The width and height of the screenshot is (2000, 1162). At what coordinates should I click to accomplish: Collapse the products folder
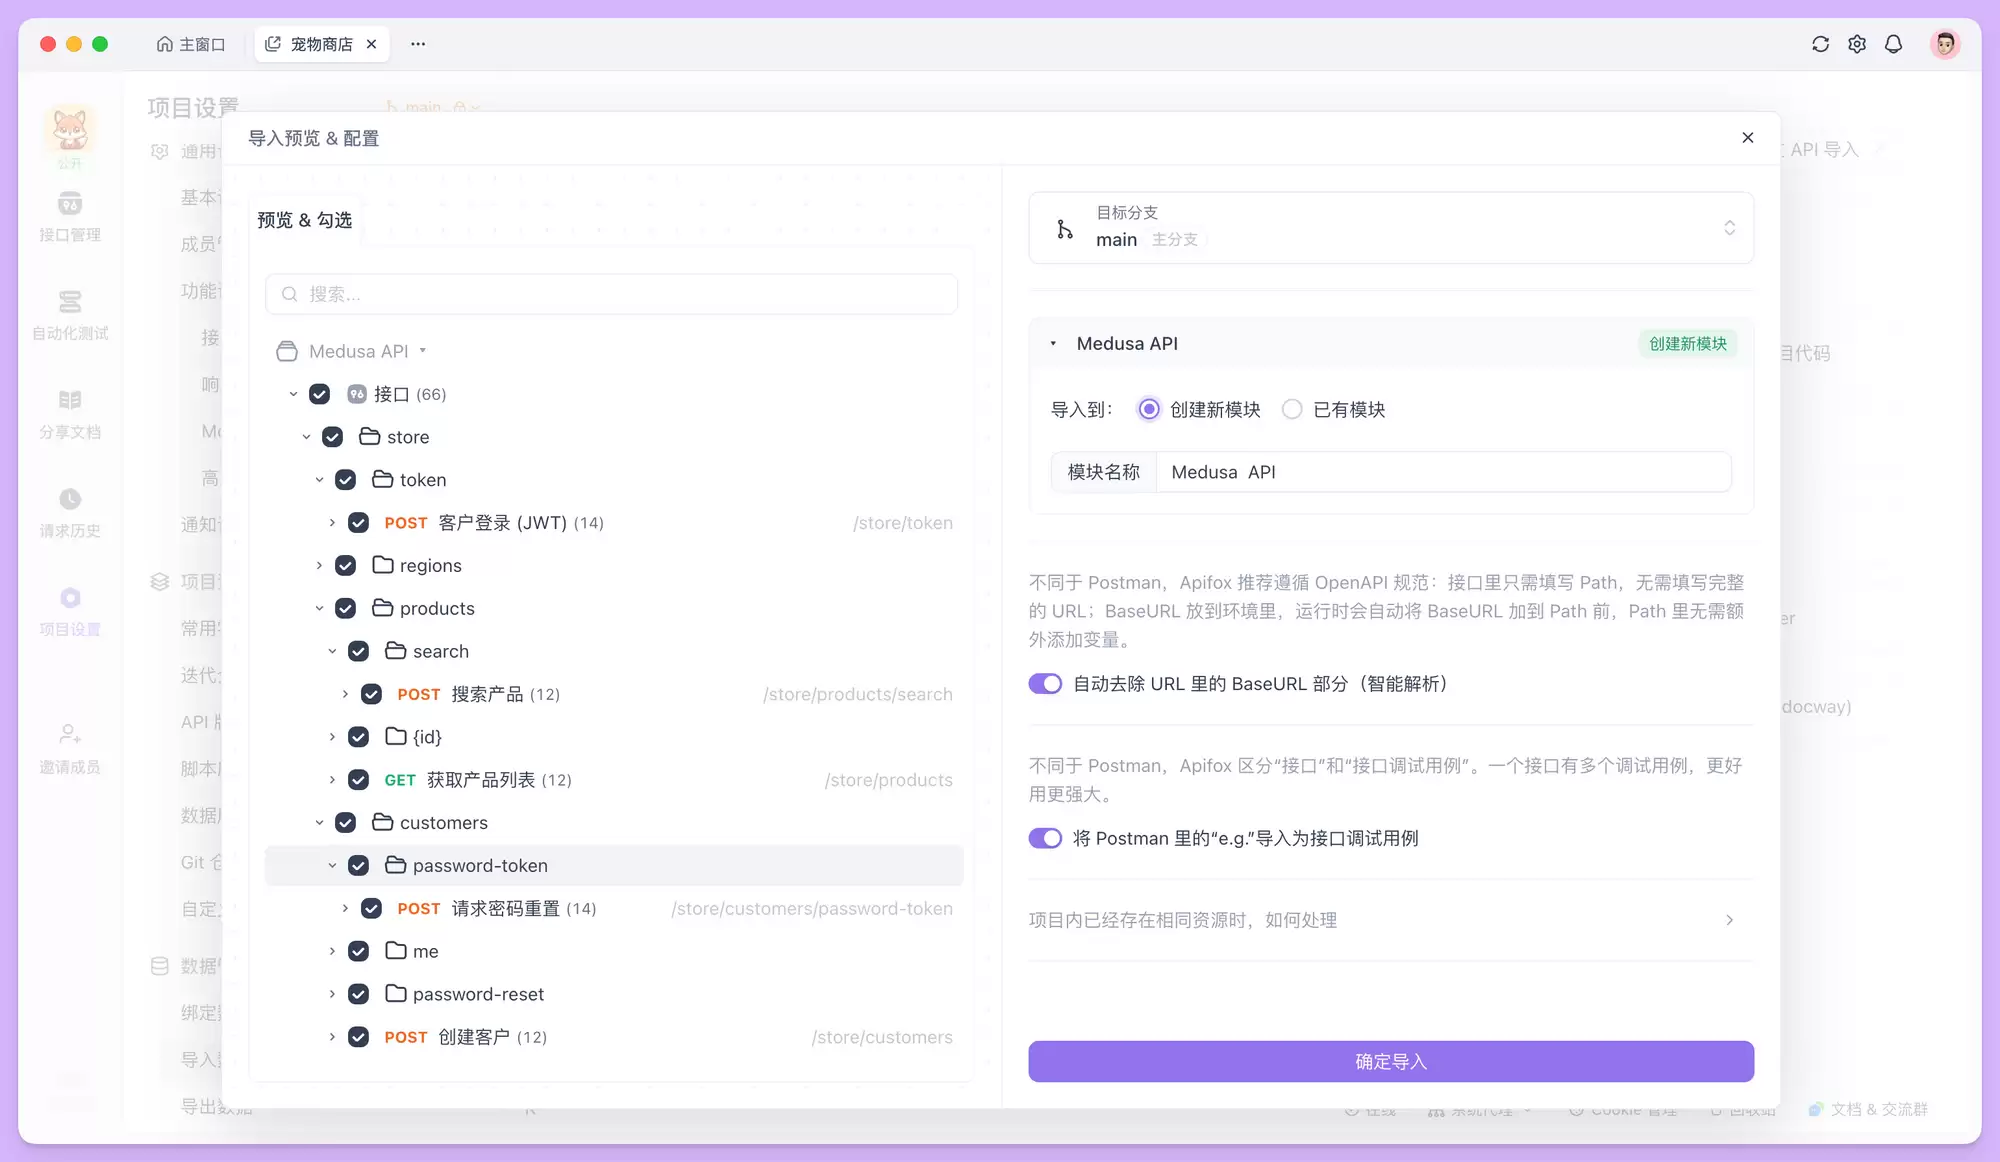(x=319, y=608)
